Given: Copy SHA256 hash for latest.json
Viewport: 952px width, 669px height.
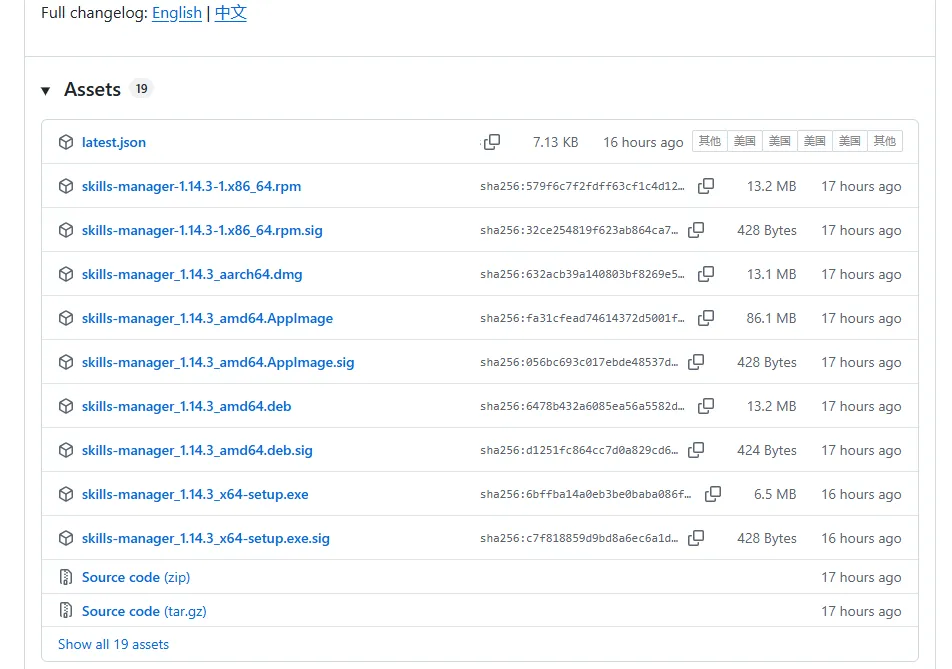Looking at the screenshot, I should (x=492, y=142).
